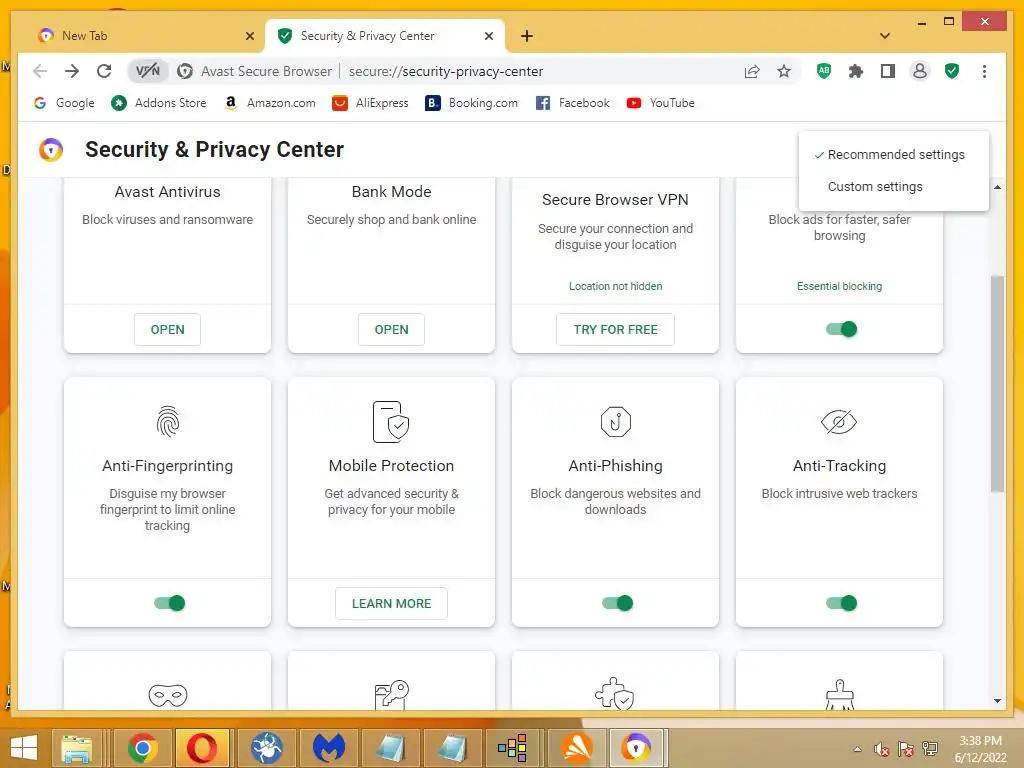Click the Anti-Phishing hook icon
The width and height of the screenshot is (1024, 768).
pyautogui.click(x=615, y=421)
